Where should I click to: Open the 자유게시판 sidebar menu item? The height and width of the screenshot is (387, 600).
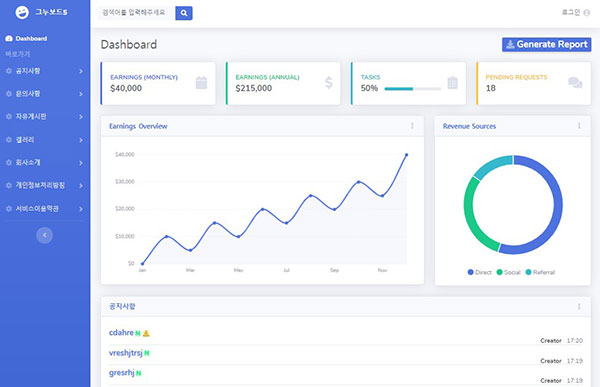[x=44, y=116]
